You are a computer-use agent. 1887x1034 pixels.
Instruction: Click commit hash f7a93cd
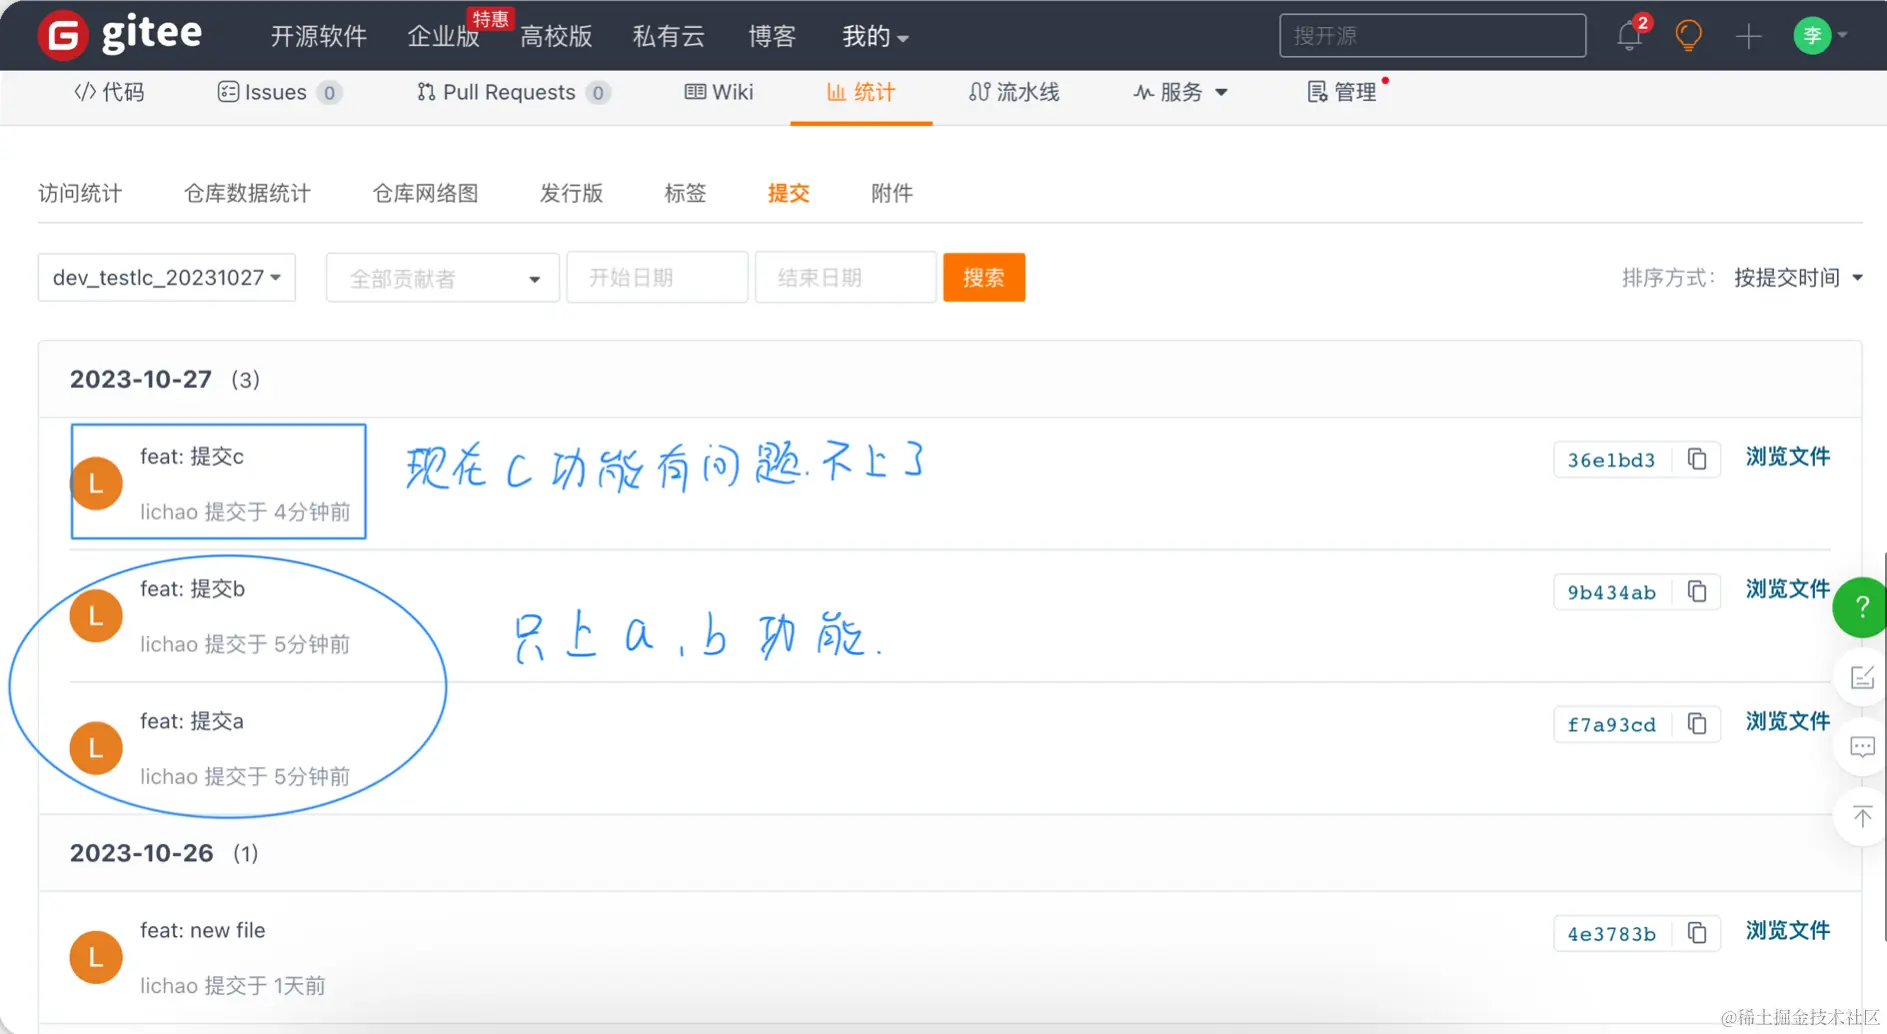point(1611,724)
